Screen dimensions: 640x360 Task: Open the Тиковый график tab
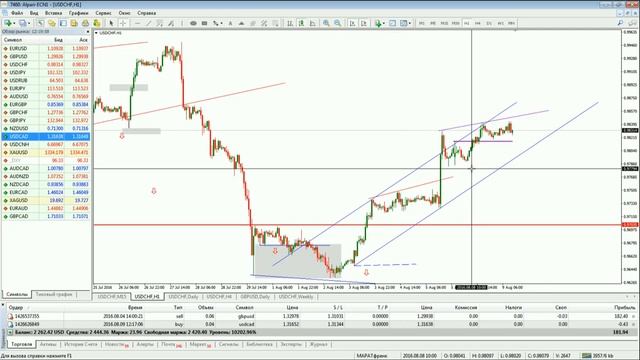[53, 294]
